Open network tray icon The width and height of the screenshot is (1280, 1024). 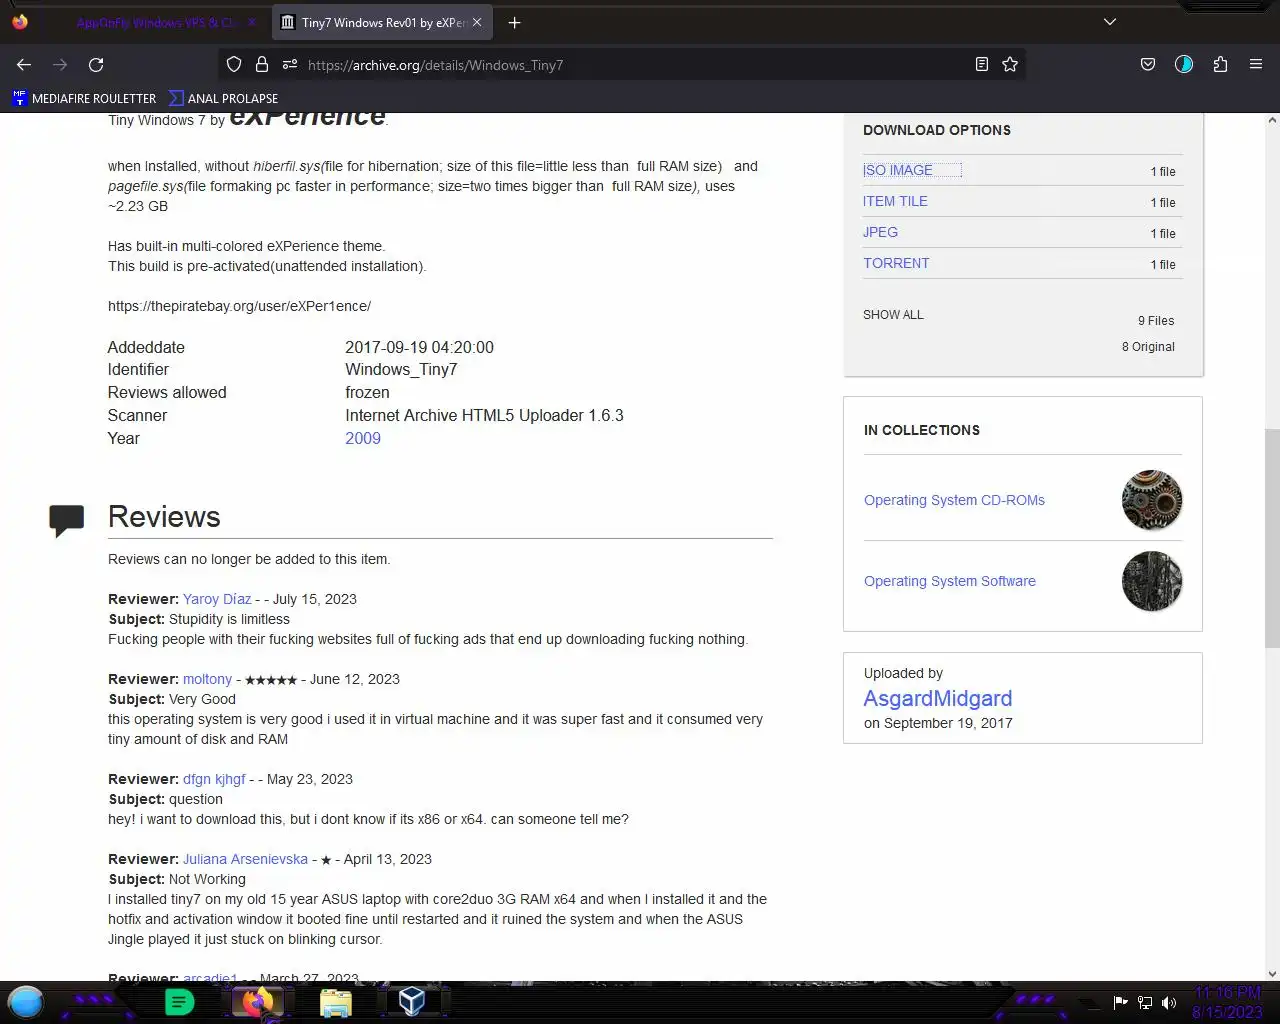[1145, 1002]
